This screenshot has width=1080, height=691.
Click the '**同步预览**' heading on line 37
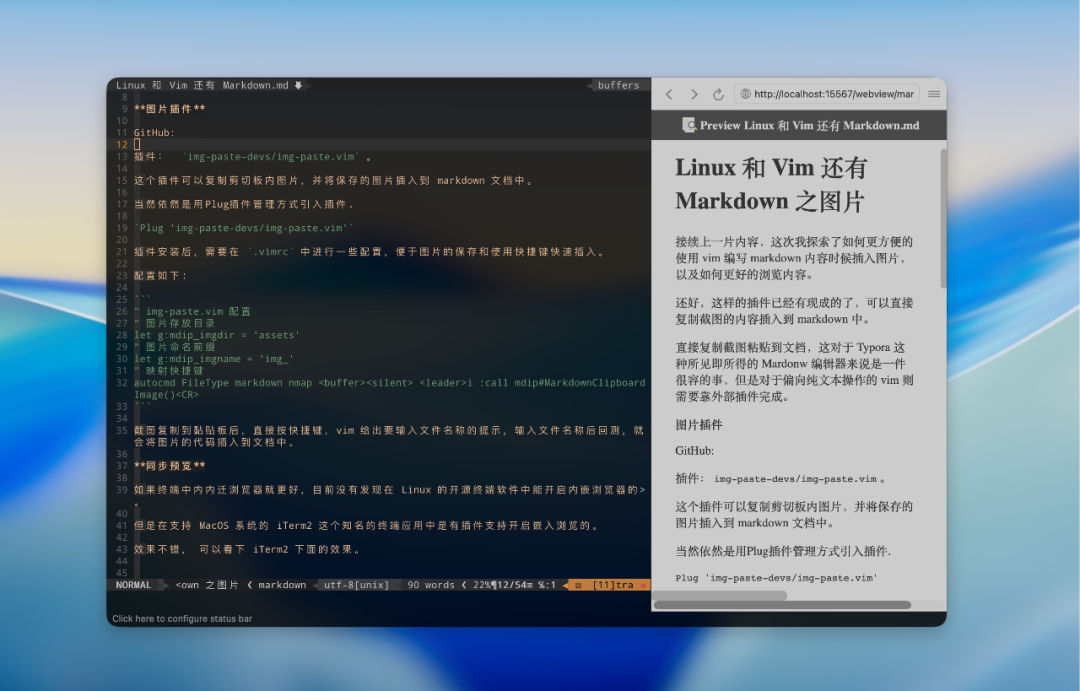[169, 466]
